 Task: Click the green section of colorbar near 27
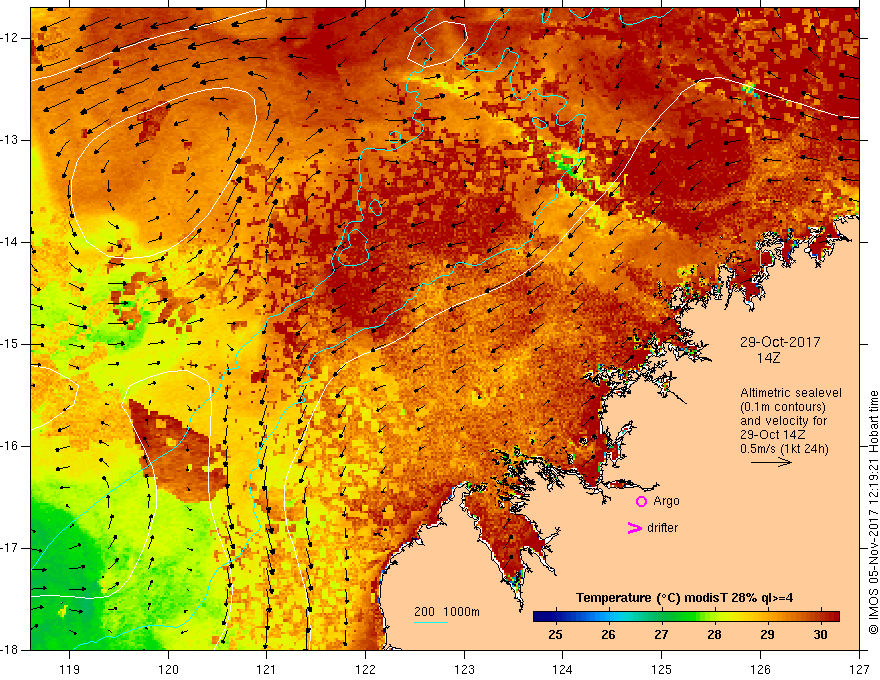pos(662,617)
